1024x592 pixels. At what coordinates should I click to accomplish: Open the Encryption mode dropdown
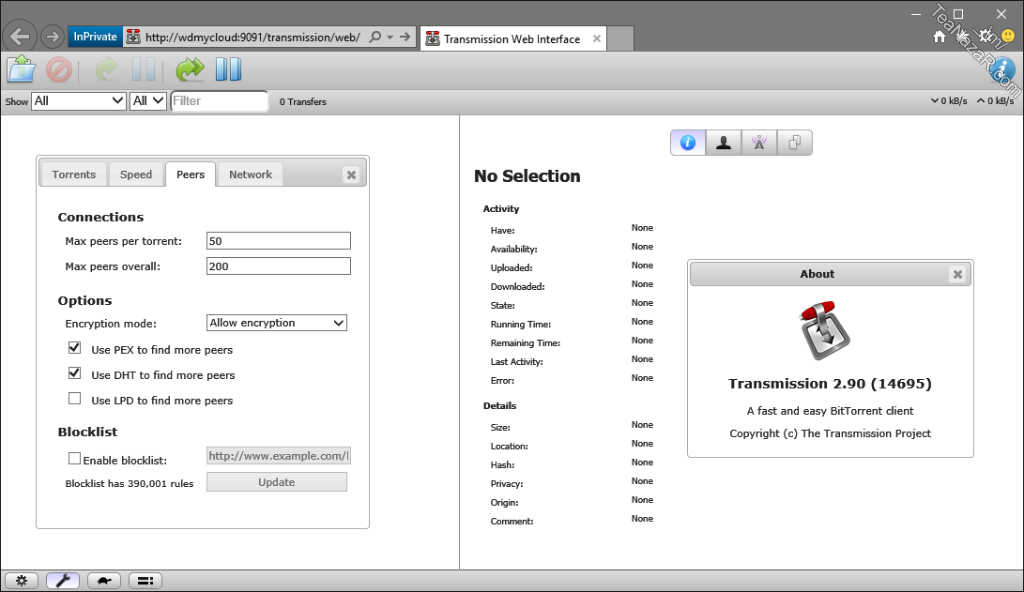click(x=277, y=323)
